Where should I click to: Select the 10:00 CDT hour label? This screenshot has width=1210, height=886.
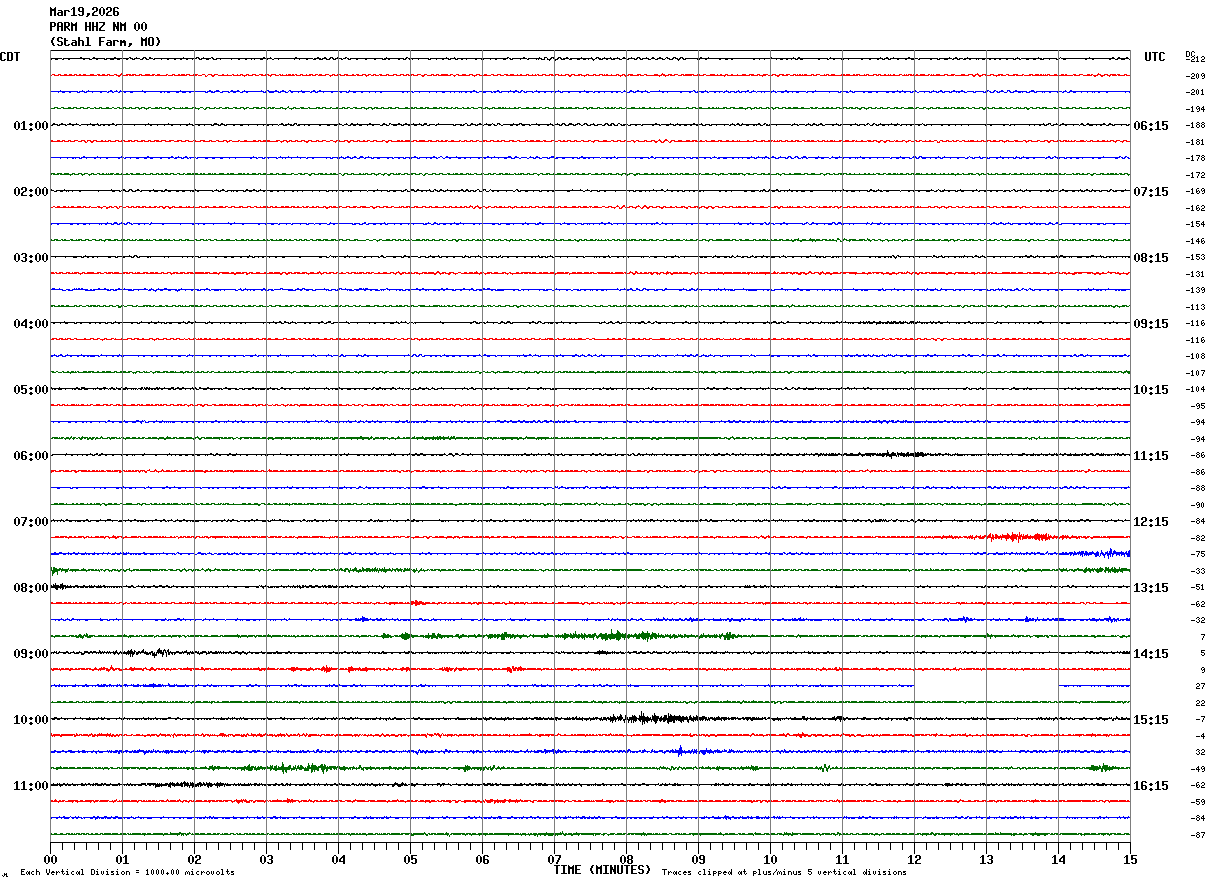[31, 720]
